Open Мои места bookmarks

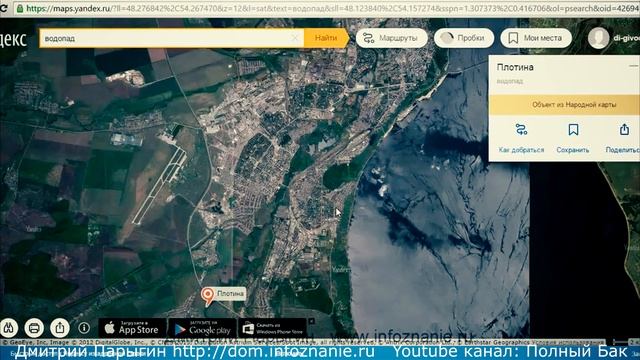pos(536,38)
